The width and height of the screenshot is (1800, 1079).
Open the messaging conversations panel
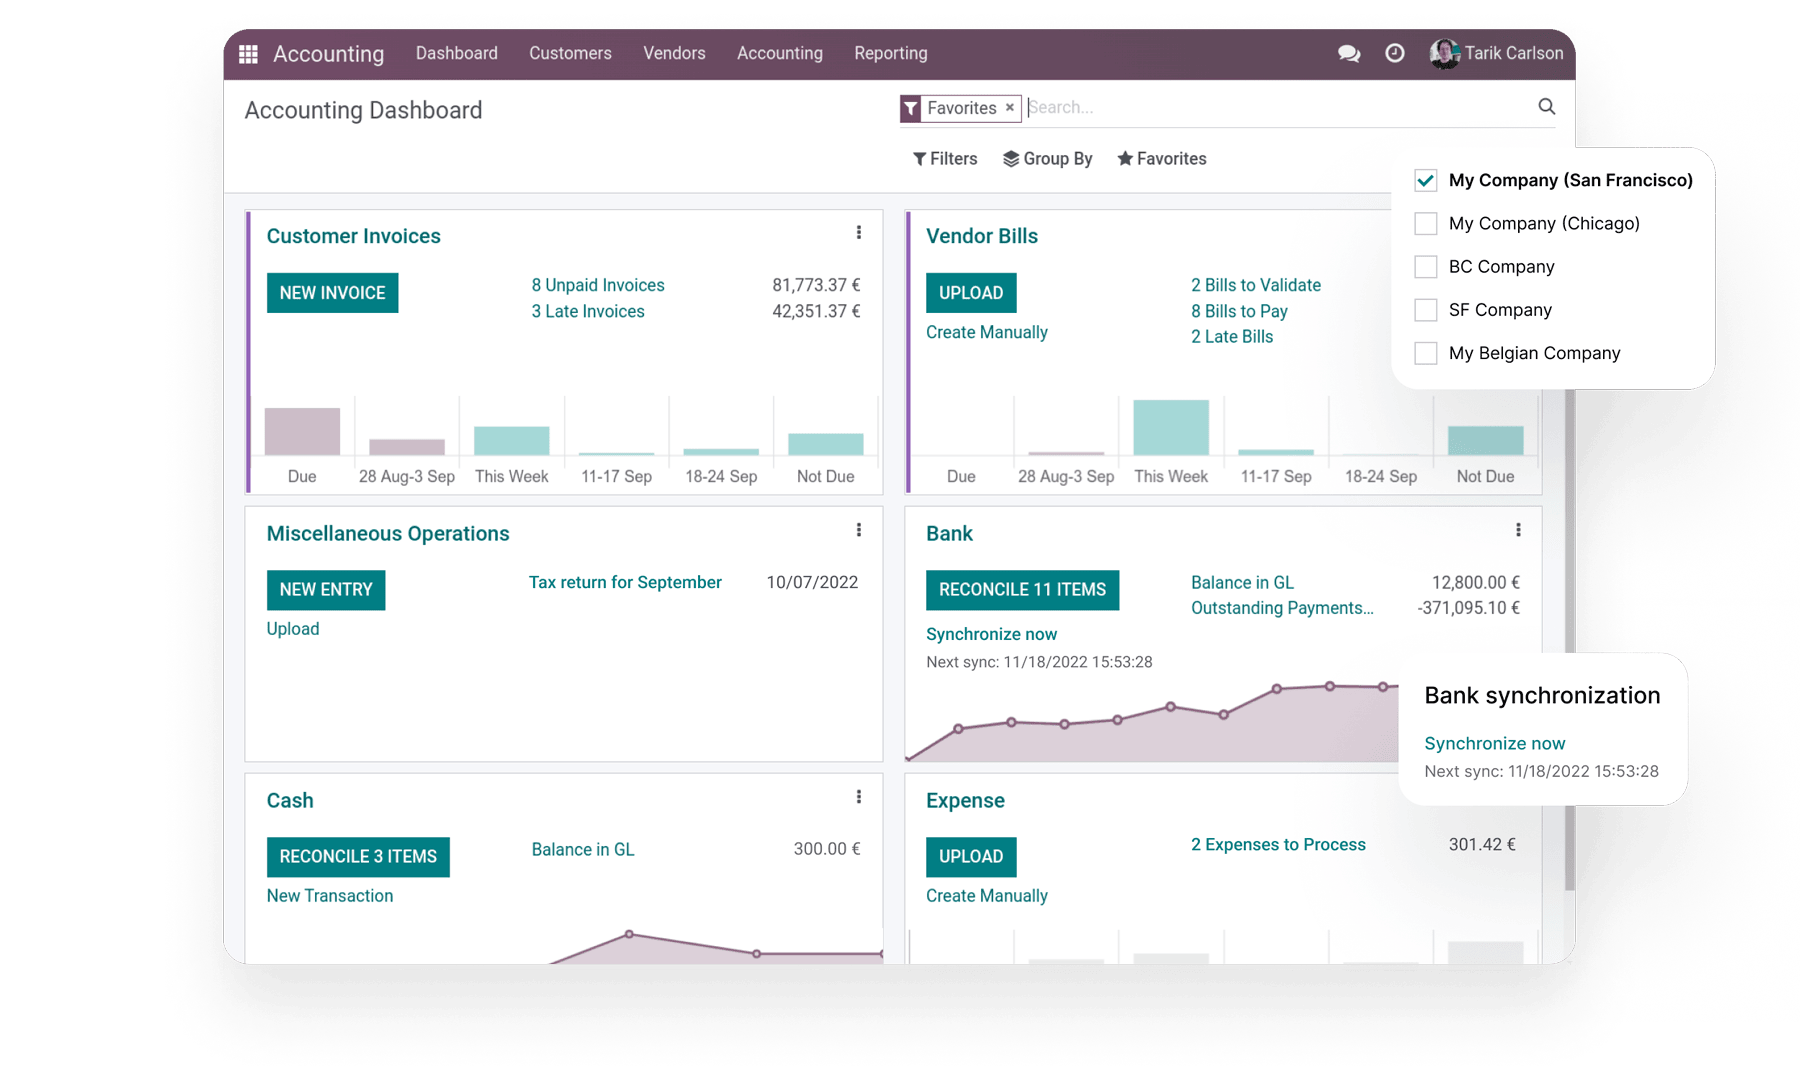(x=1348, y=54)
